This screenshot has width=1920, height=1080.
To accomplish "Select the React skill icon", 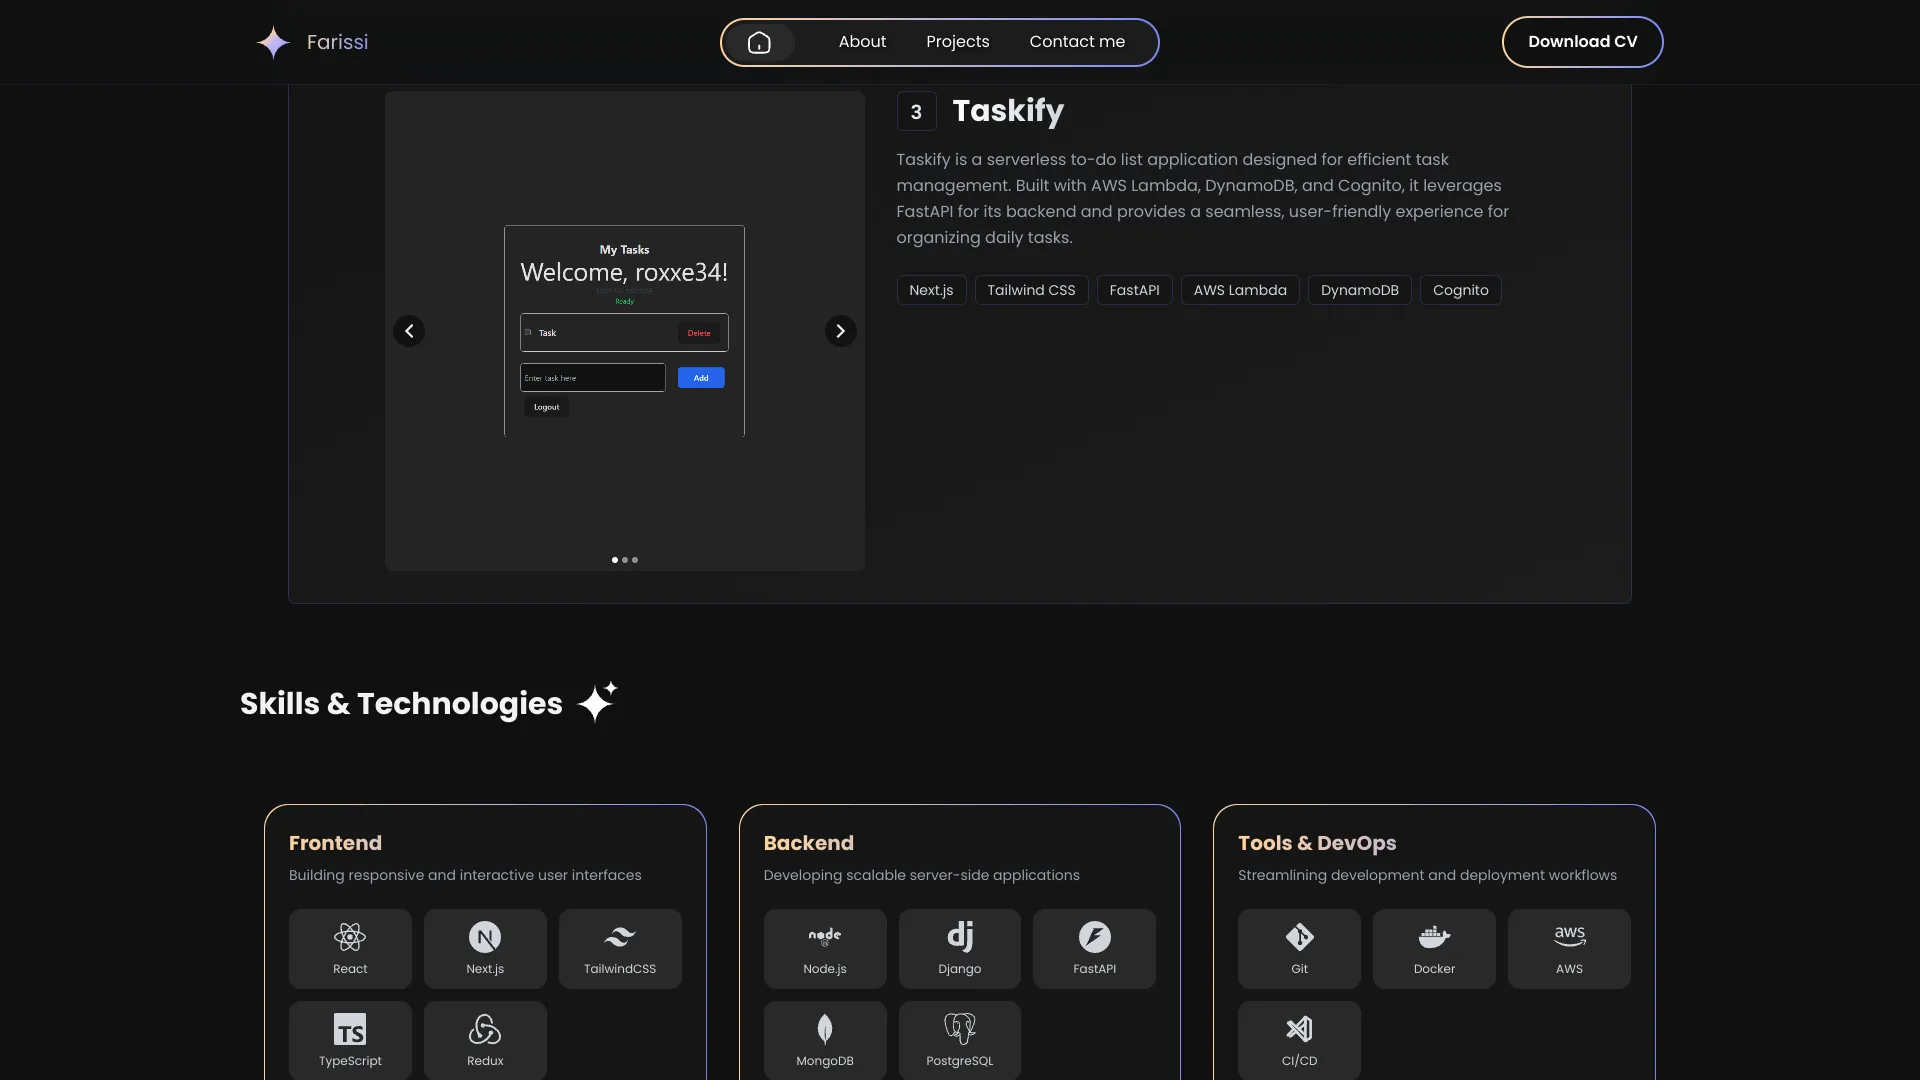I will [350, 937].
